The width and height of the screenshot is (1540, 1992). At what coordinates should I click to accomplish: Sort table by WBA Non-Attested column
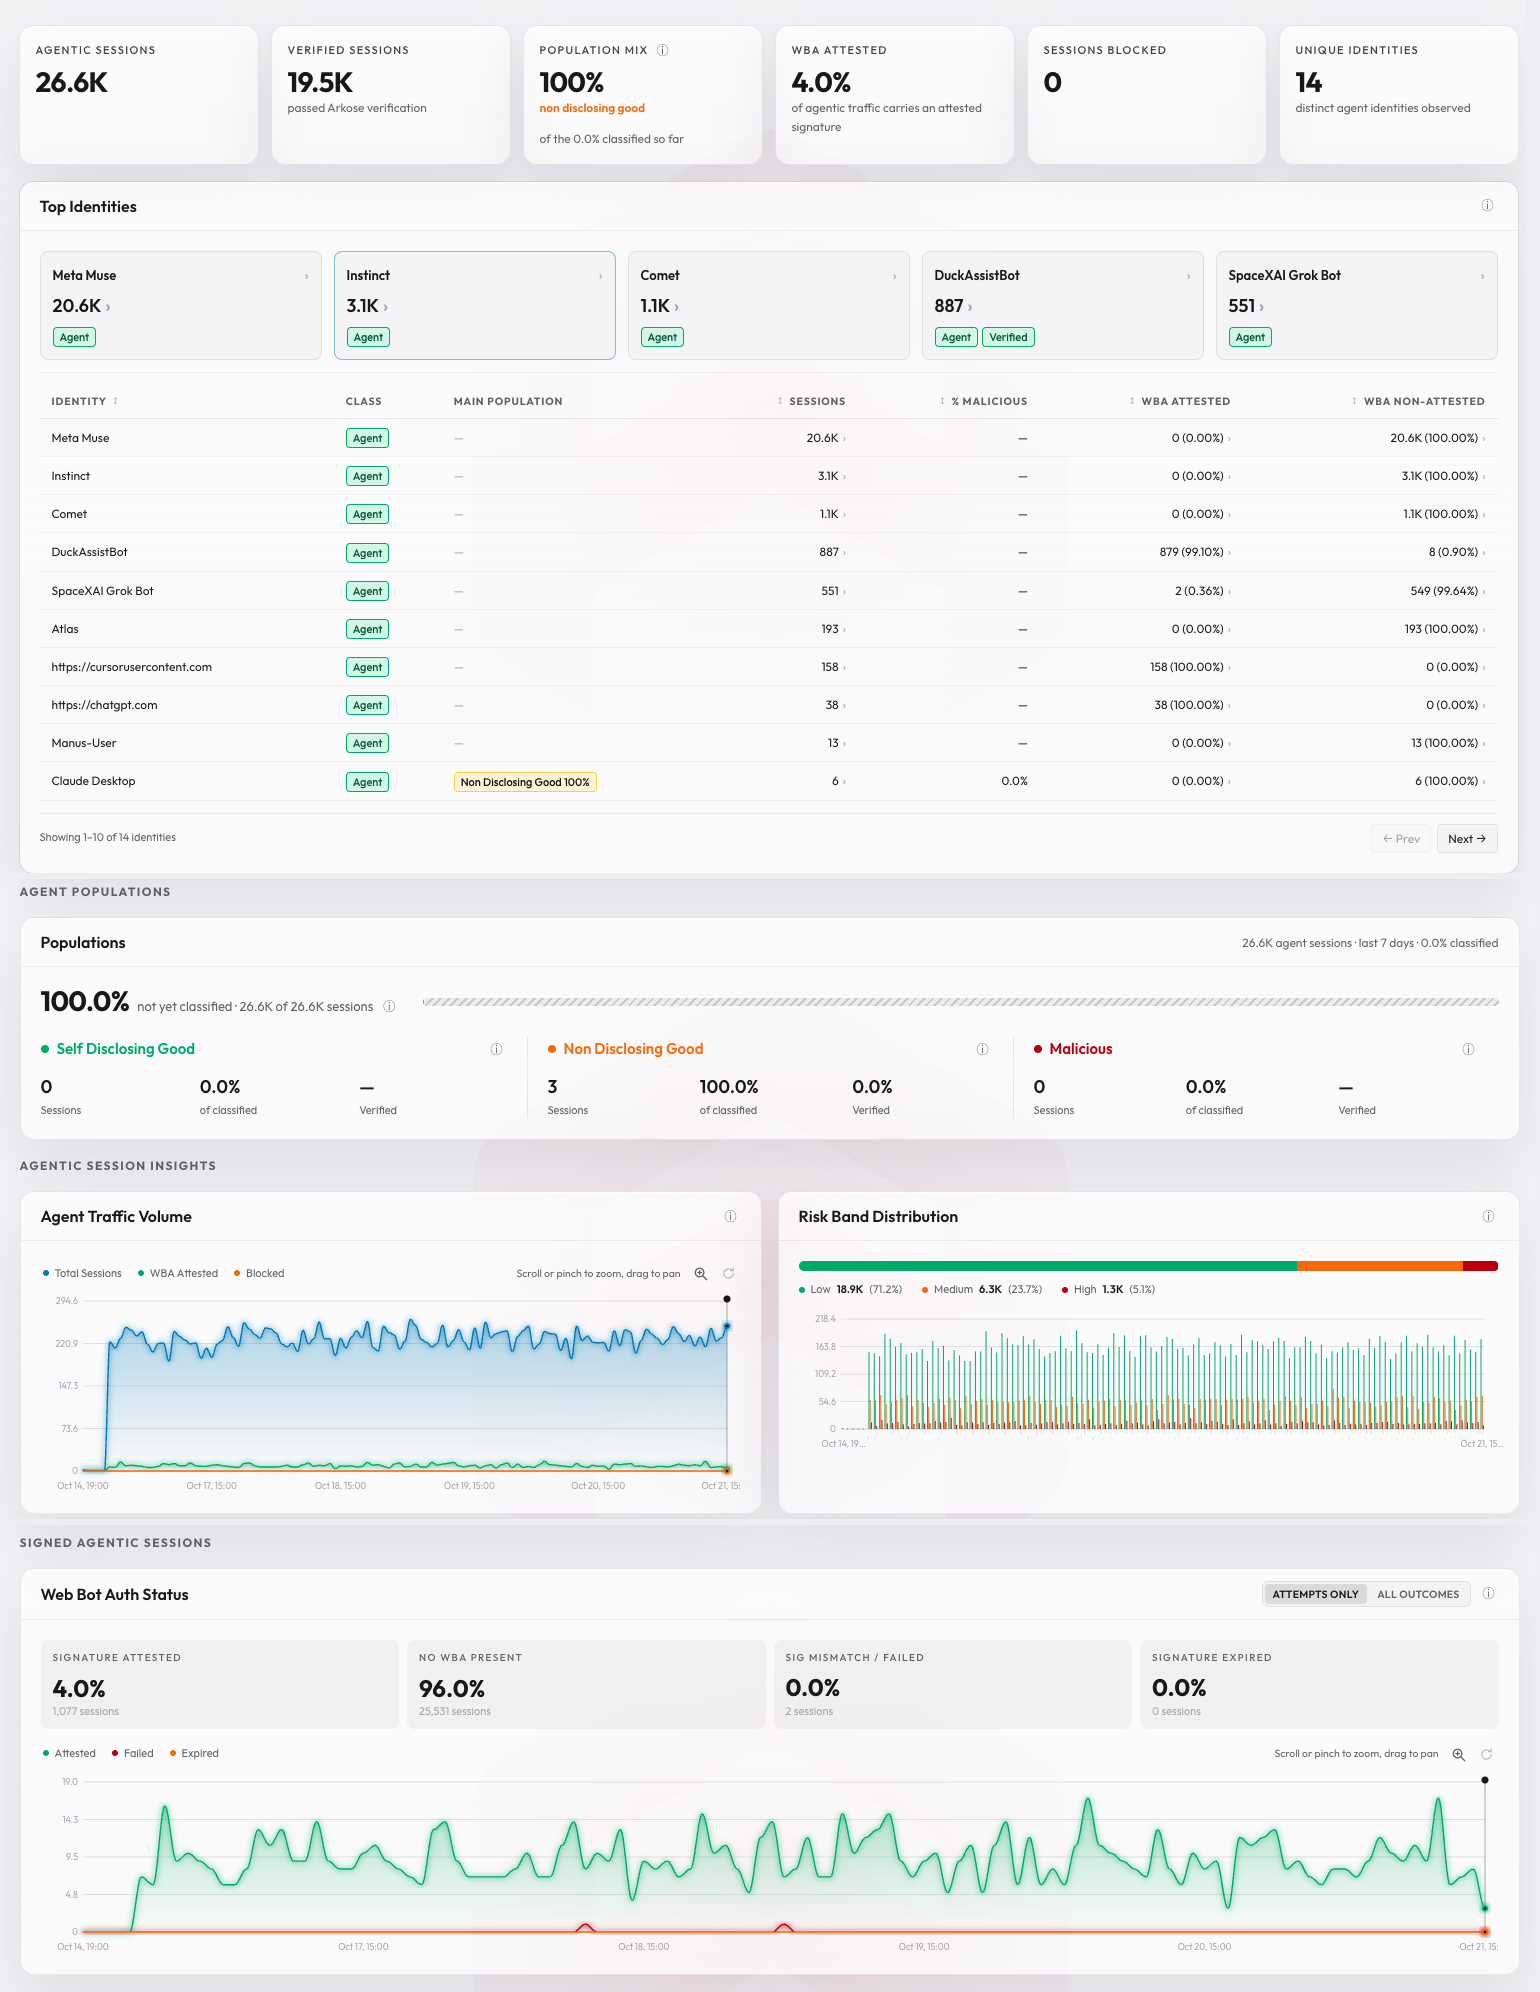click(x=1417, y=401)
